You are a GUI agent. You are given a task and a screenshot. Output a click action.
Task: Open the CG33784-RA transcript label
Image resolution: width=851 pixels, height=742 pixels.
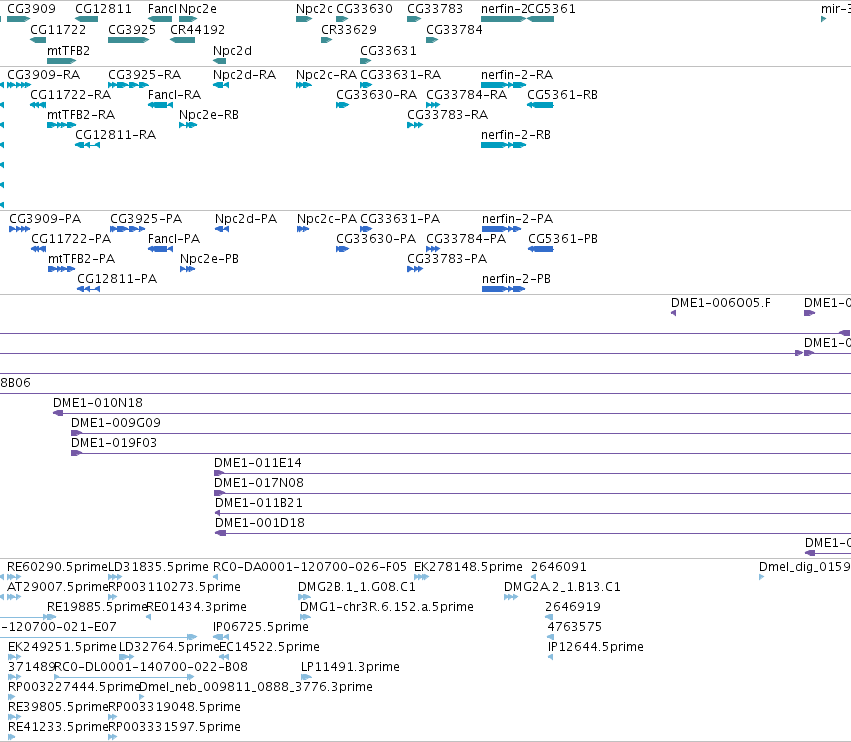(x=466, y=95)
